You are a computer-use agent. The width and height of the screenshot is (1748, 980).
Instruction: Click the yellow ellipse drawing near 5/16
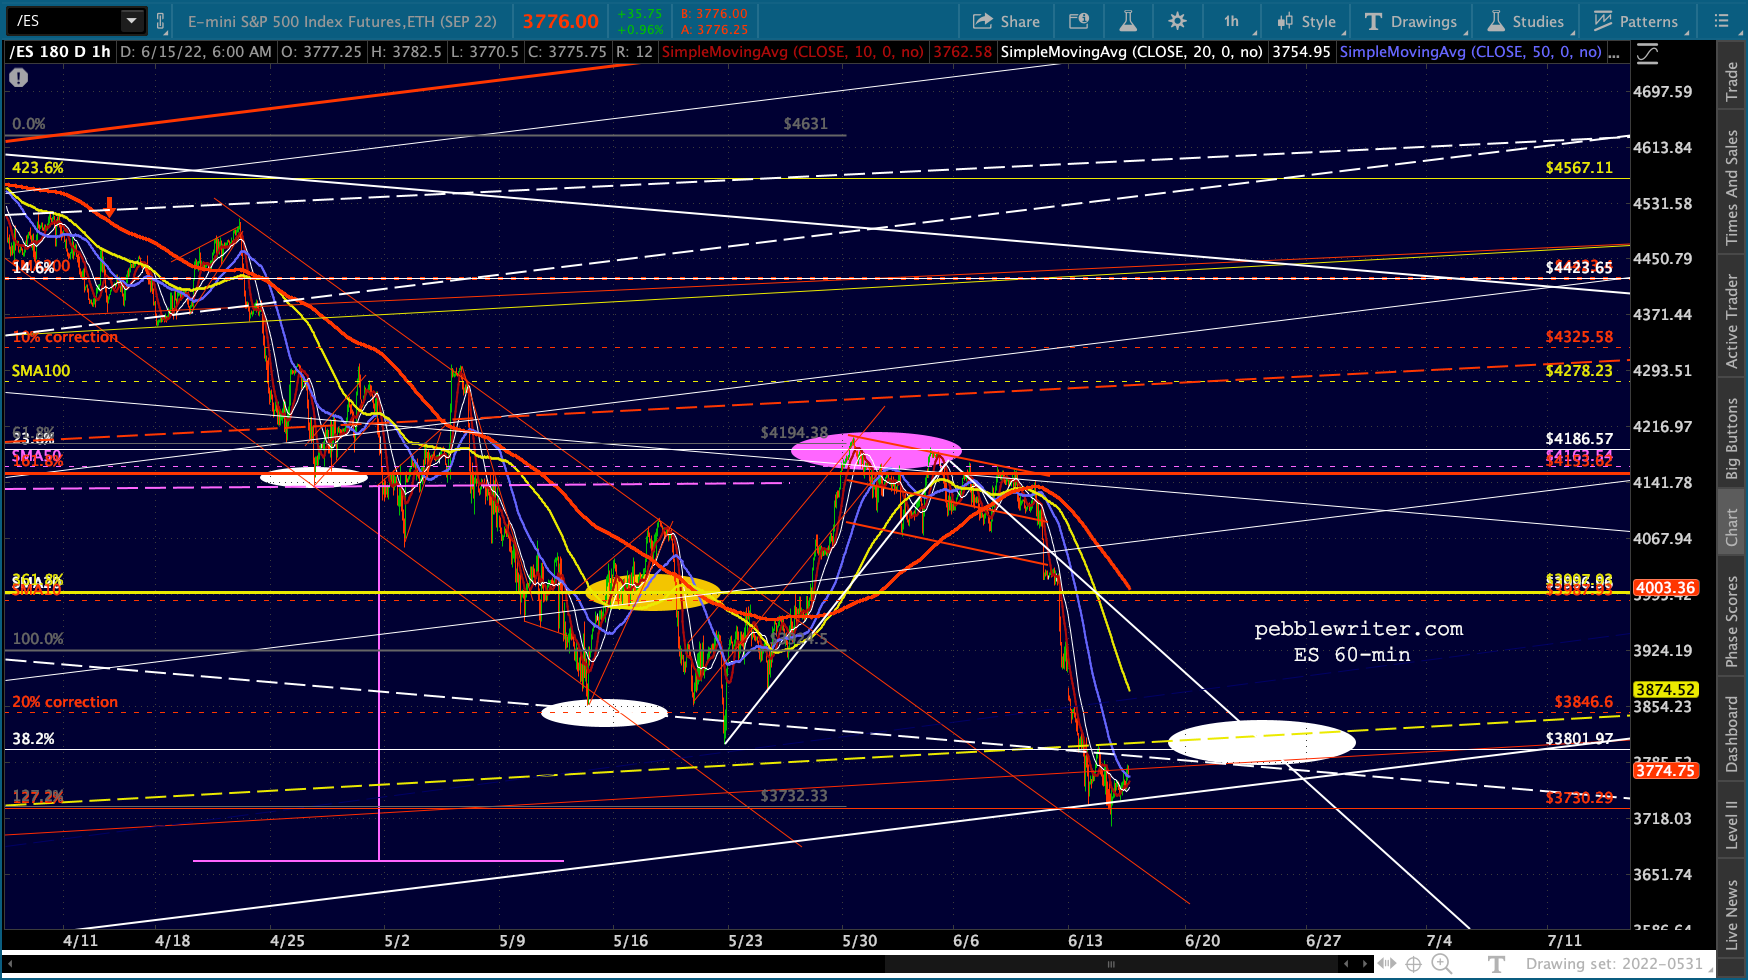(652, 592)
